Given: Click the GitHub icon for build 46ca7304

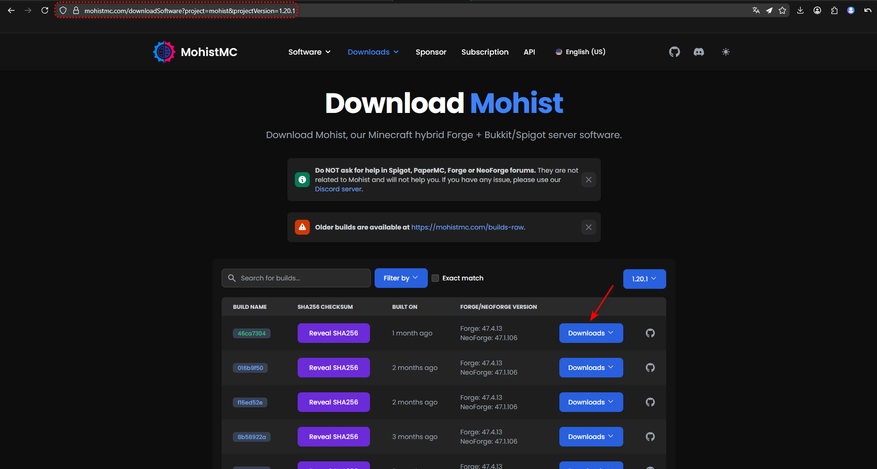Looking at the screenshot, I should point(650,333).
